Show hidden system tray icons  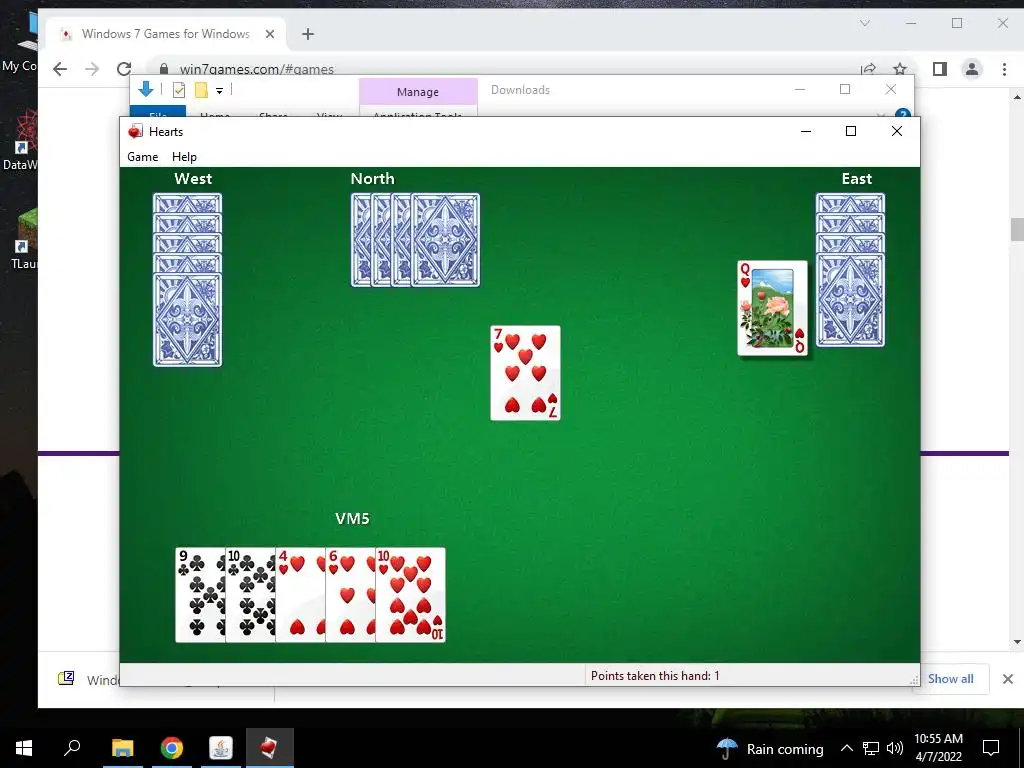click(x=846, y=748)
